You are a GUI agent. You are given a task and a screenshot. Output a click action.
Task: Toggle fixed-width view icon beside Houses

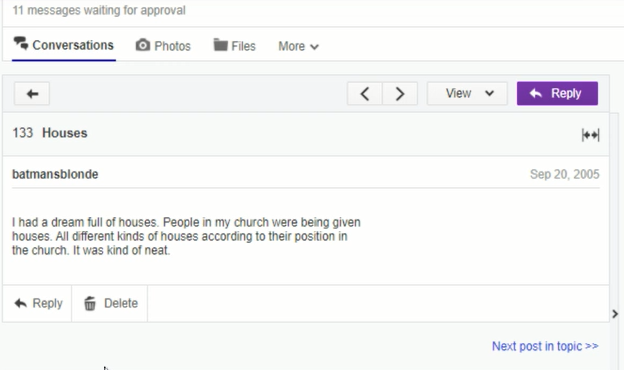(x=590, y=135)
